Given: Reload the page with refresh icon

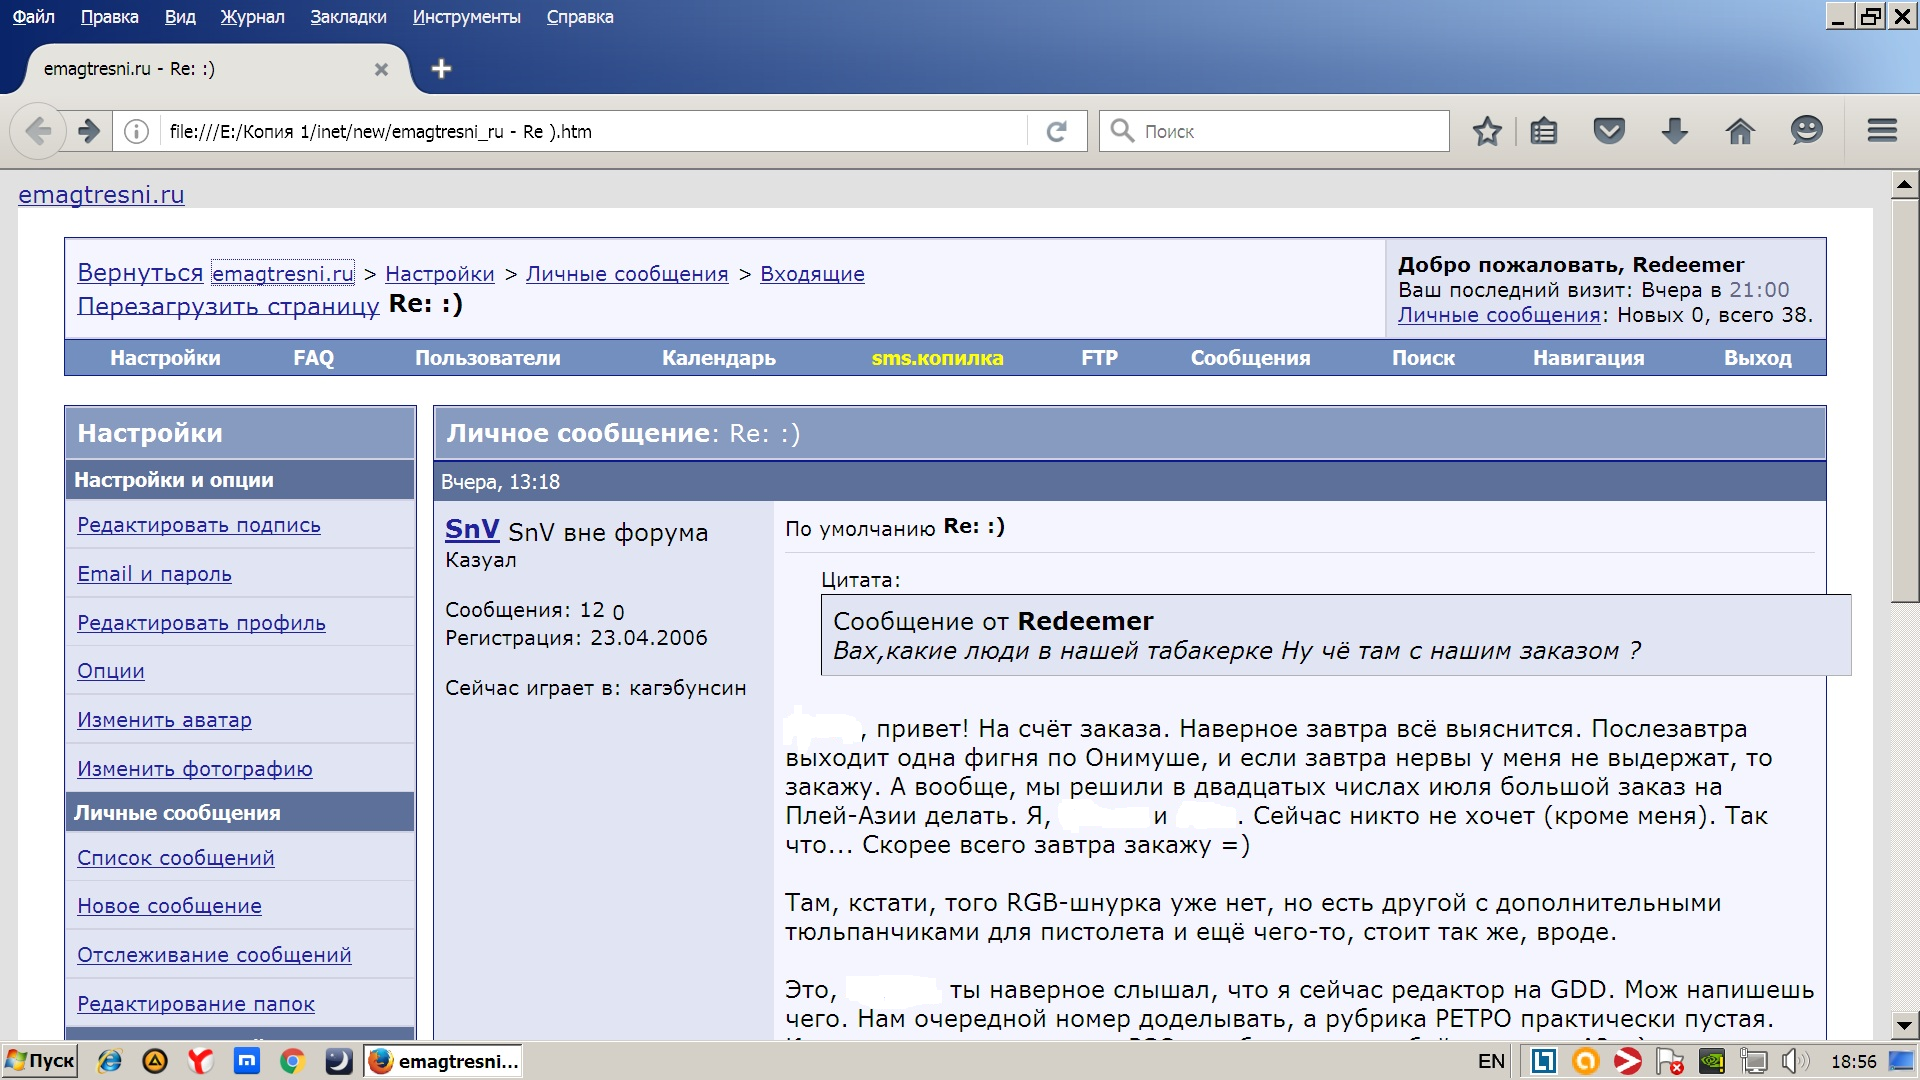Looking at the screenshot, I should click(x=1057, y=131).
